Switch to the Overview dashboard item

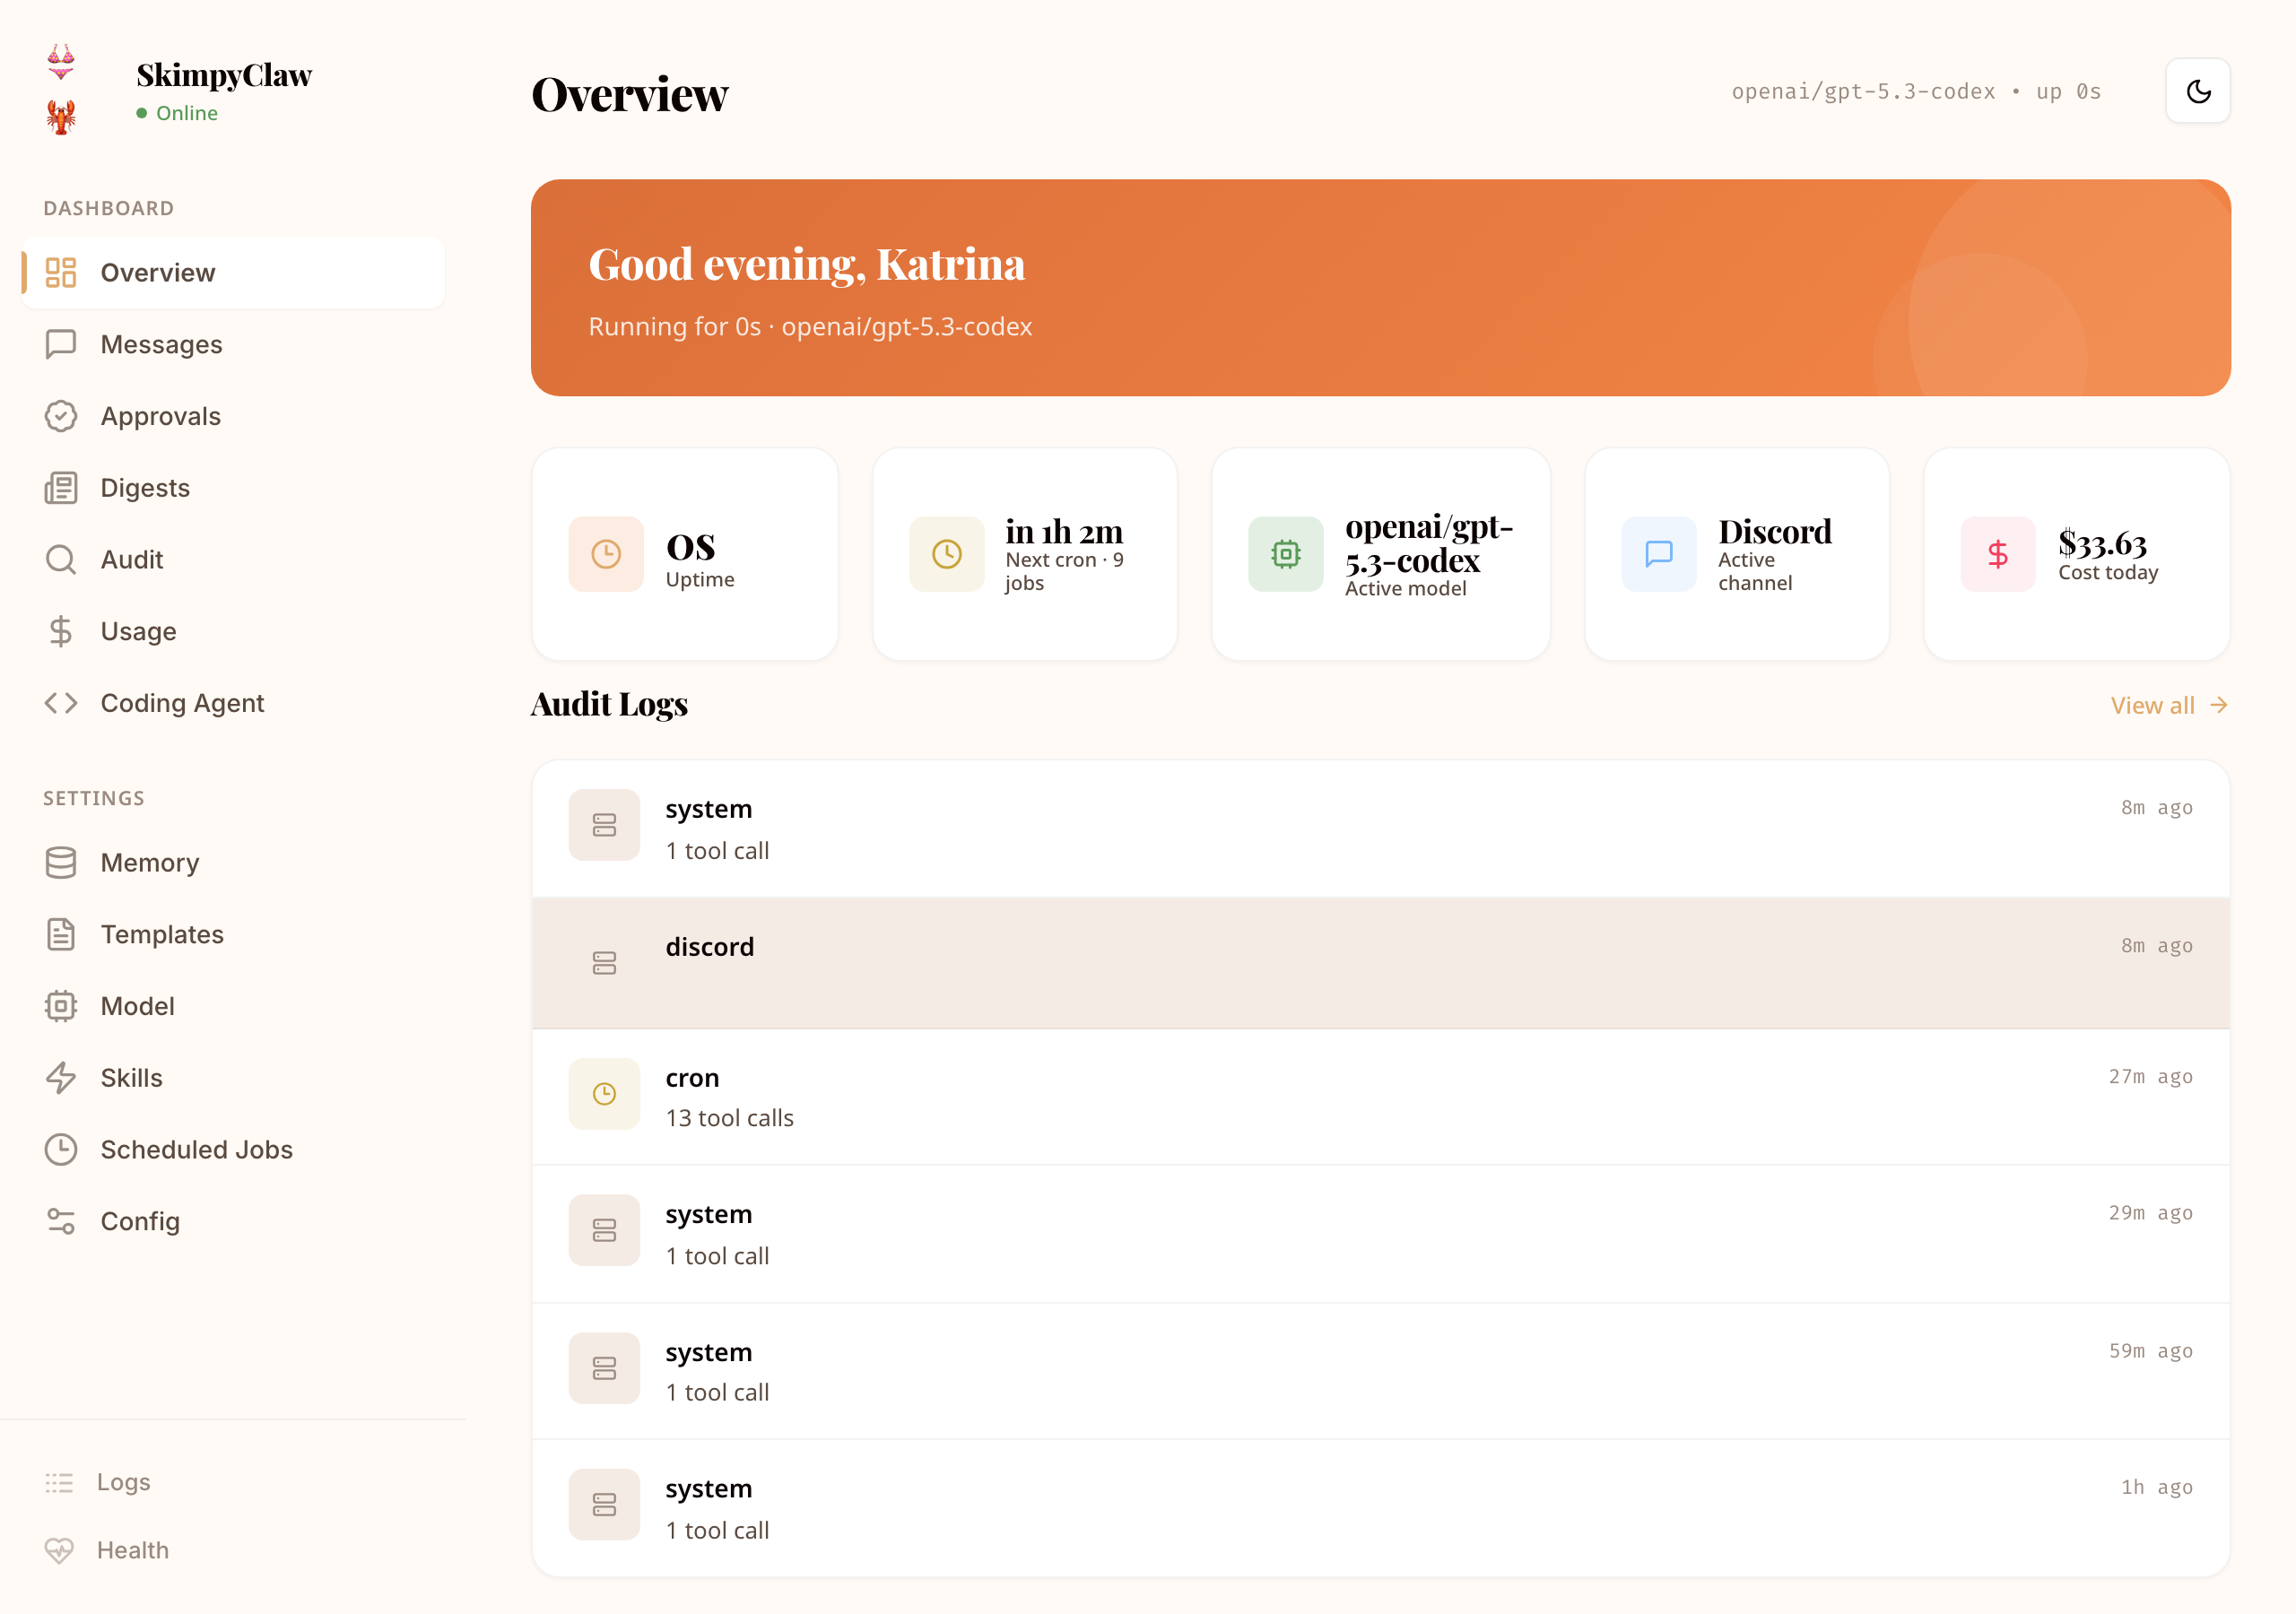coord(157,272)
